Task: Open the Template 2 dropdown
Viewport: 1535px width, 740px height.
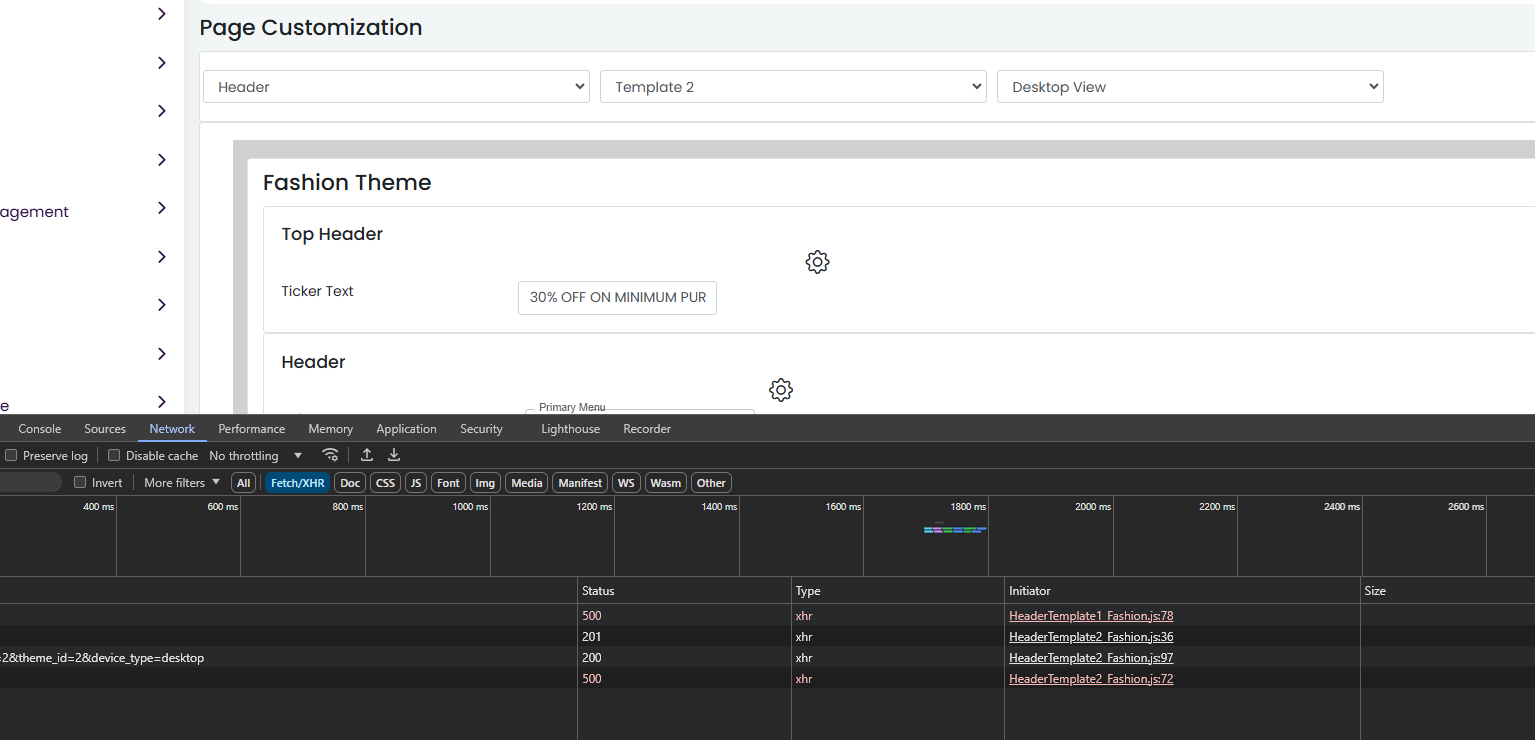Action: coord(794,87)
